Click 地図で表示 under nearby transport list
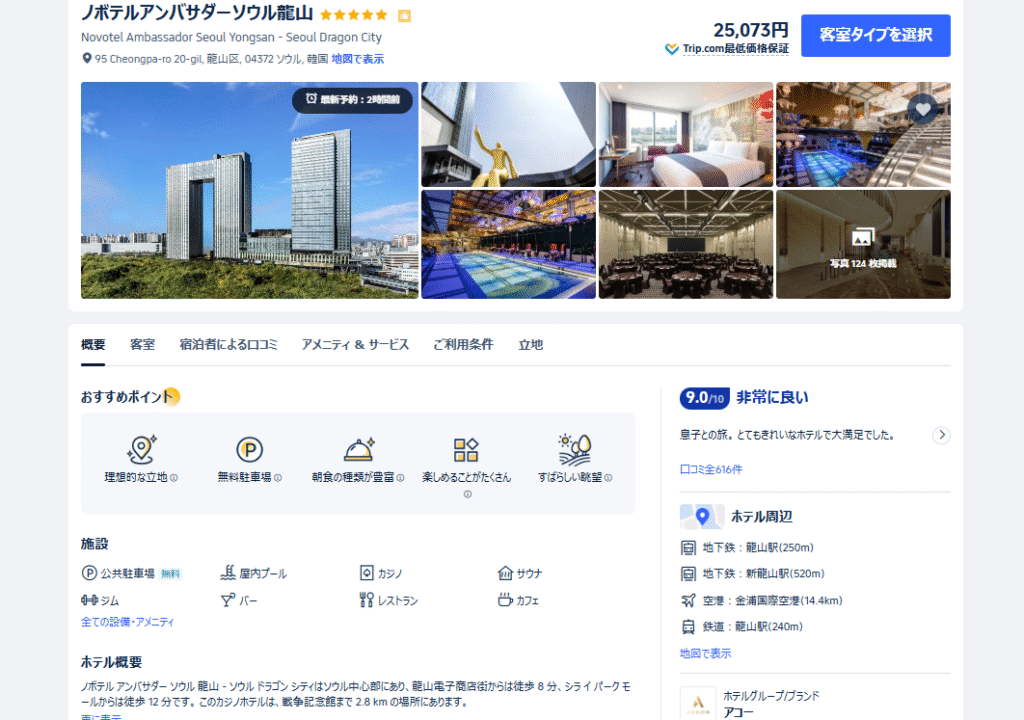Viewport: 1024px width, 720px height. point(705,653)
